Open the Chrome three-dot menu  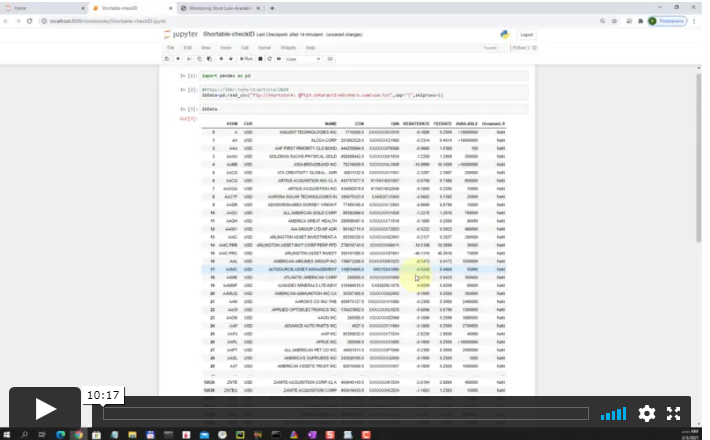coord(694,21)
